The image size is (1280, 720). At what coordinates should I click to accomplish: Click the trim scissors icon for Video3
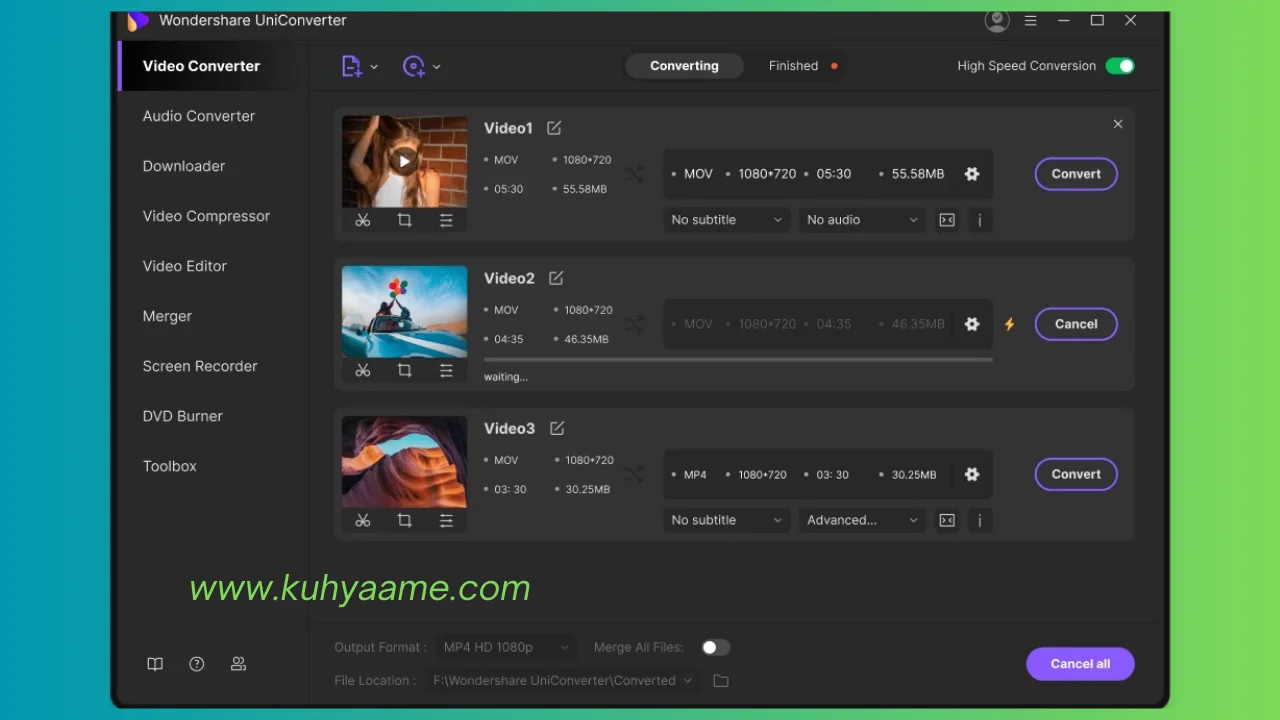coord(363,520)
